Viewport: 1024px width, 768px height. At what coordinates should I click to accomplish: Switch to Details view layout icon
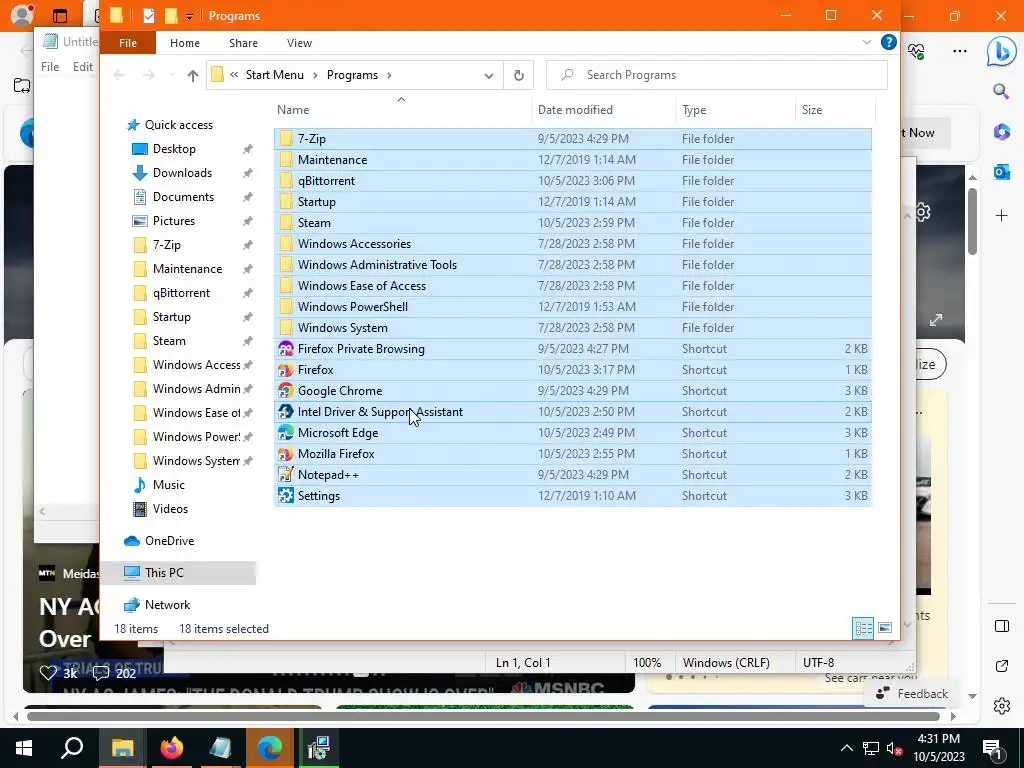(x=863, y=628)
